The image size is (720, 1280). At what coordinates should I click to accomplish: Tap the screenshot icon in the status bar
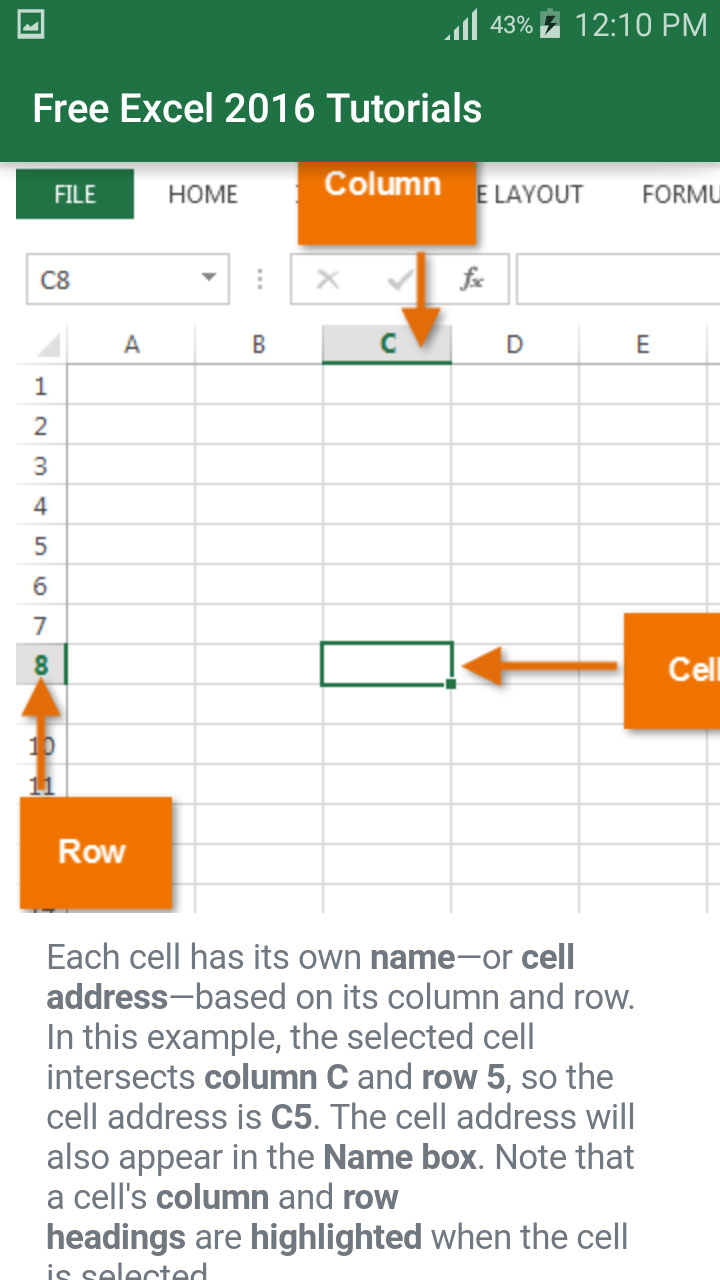29,23
